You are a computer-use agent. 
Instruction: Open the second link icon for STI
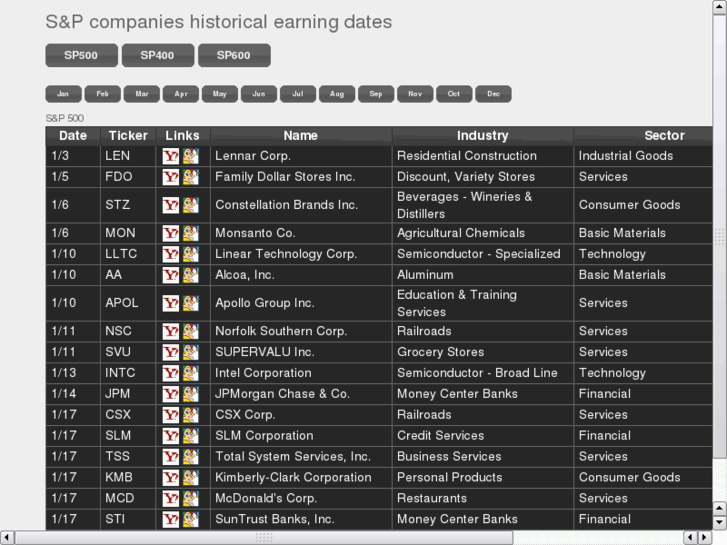click(191, 519)
